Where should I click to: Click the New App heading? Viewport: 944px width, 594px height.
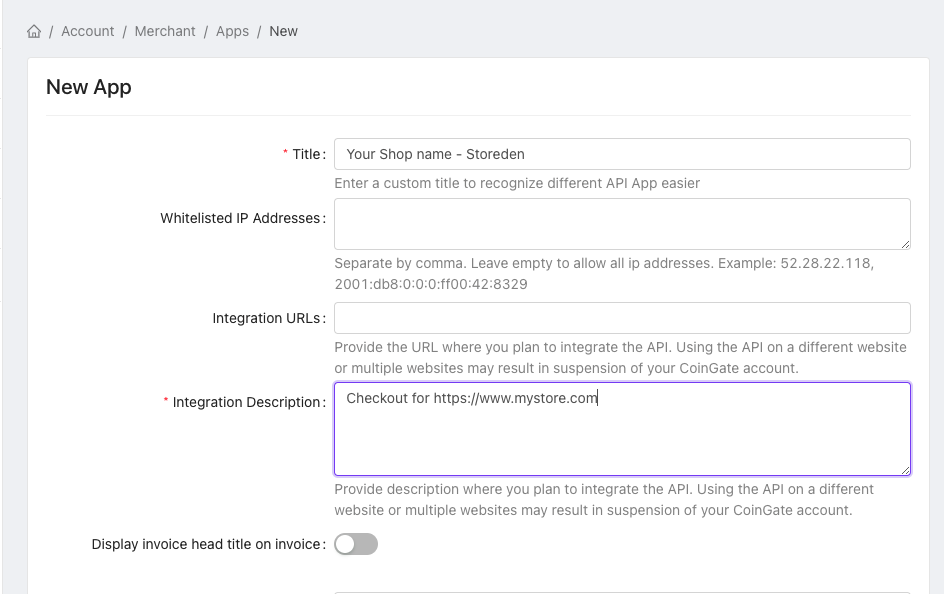(x=89, y=87)
